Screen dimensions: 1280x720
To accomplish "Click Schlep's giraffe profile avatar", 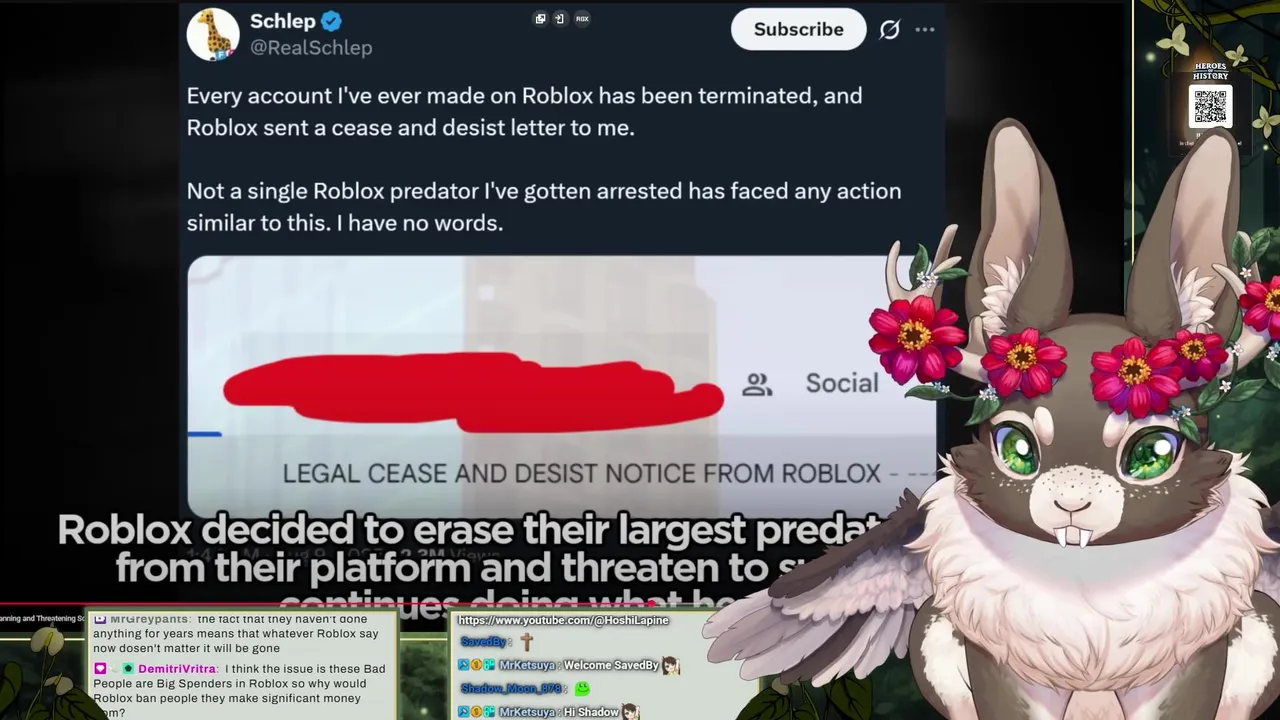I will 213,33.
